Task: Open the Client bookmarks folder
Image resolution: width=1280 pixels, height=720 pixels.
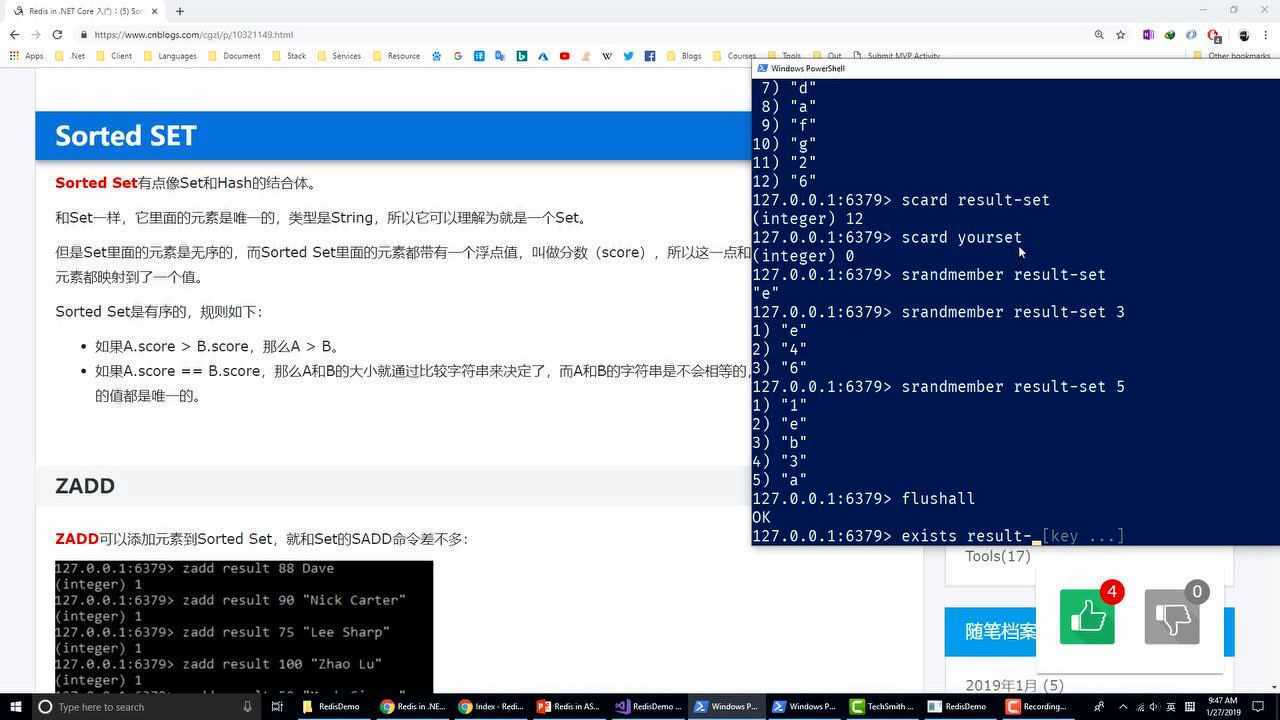Action: click(x=114, y=56)
